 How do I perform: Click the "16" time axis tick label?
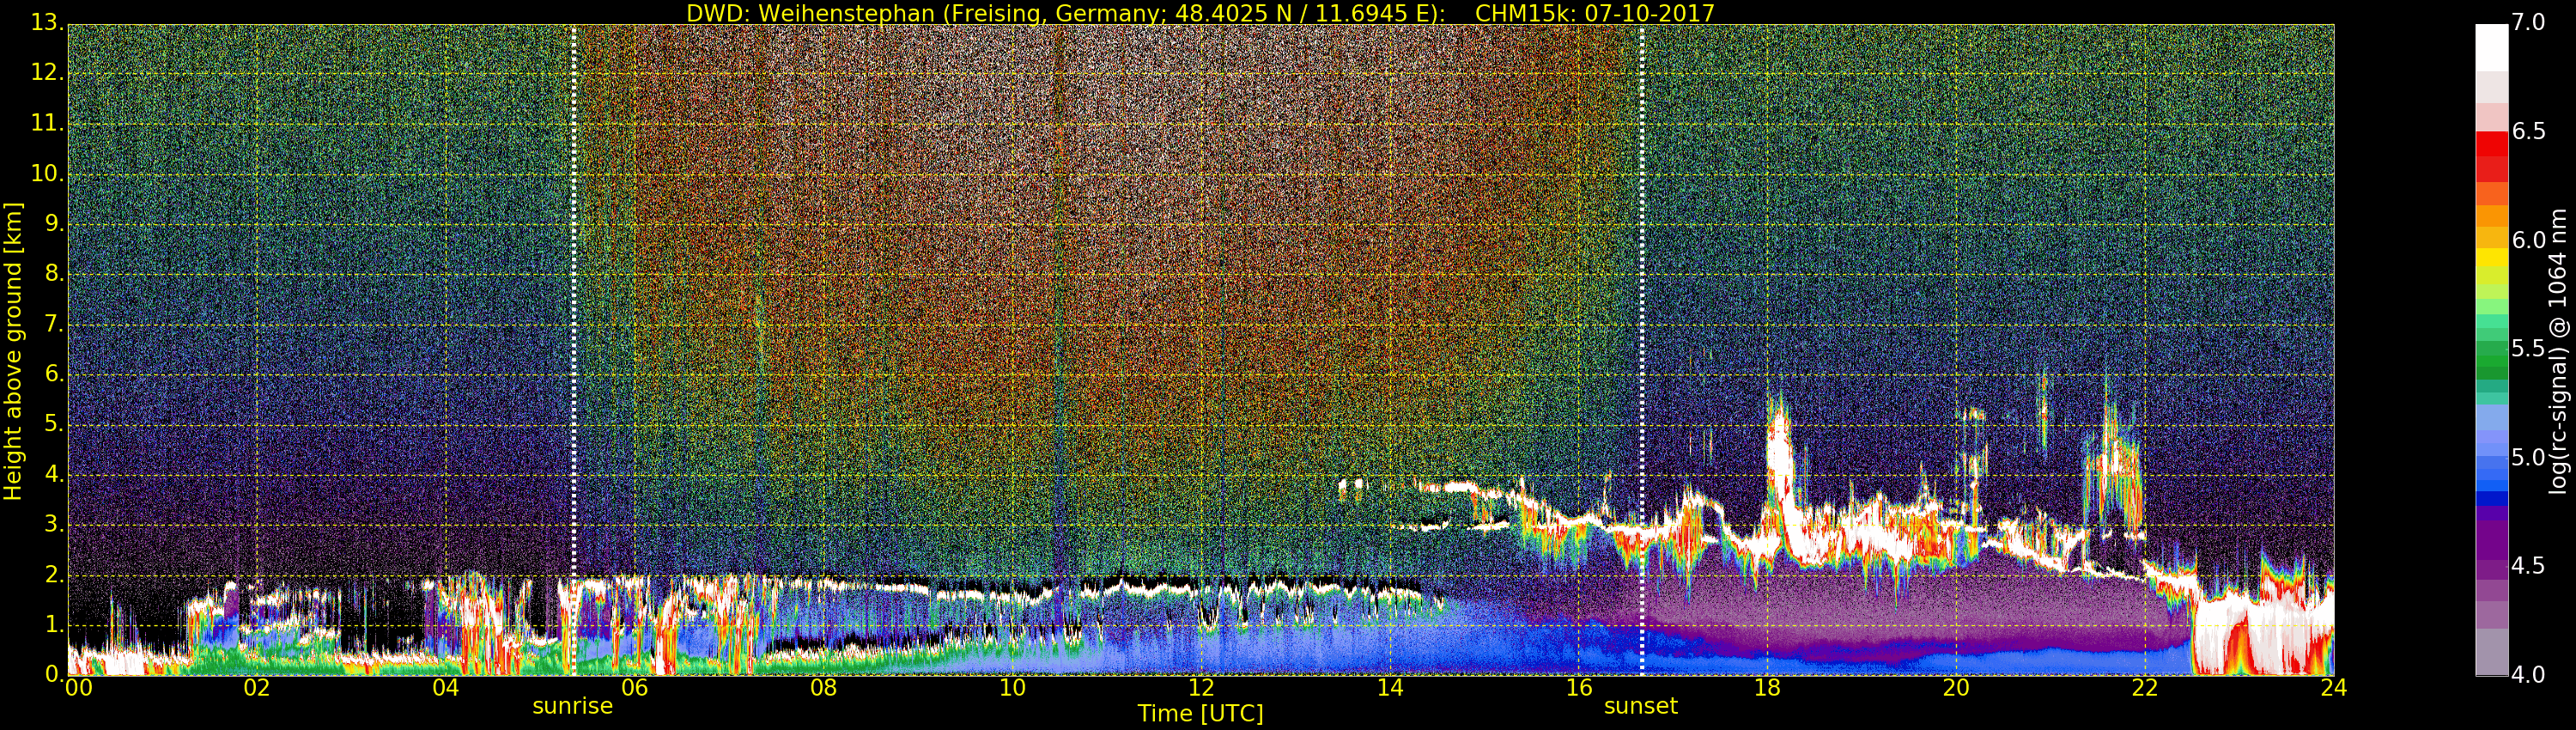pyautogui.click(x=1579, y=688)
